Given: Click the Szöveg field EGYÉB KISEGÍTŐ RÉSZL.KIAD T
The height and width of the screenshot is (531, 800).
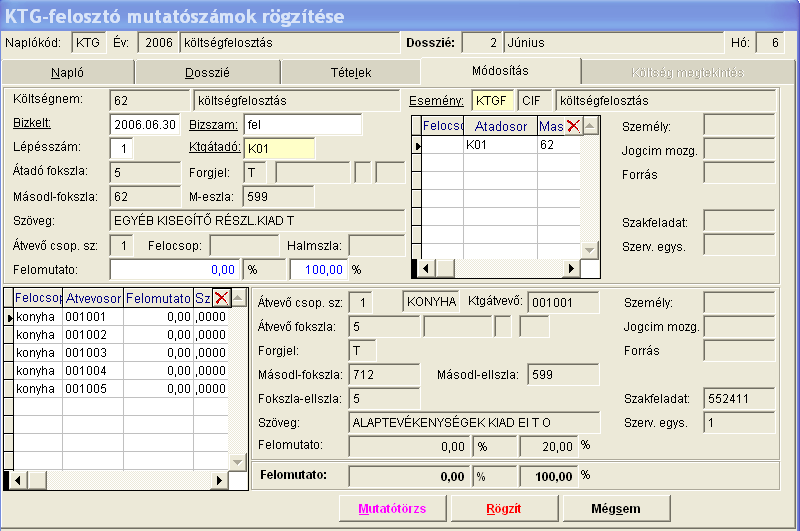Looking at the screenshot, I should pos(257,221).
